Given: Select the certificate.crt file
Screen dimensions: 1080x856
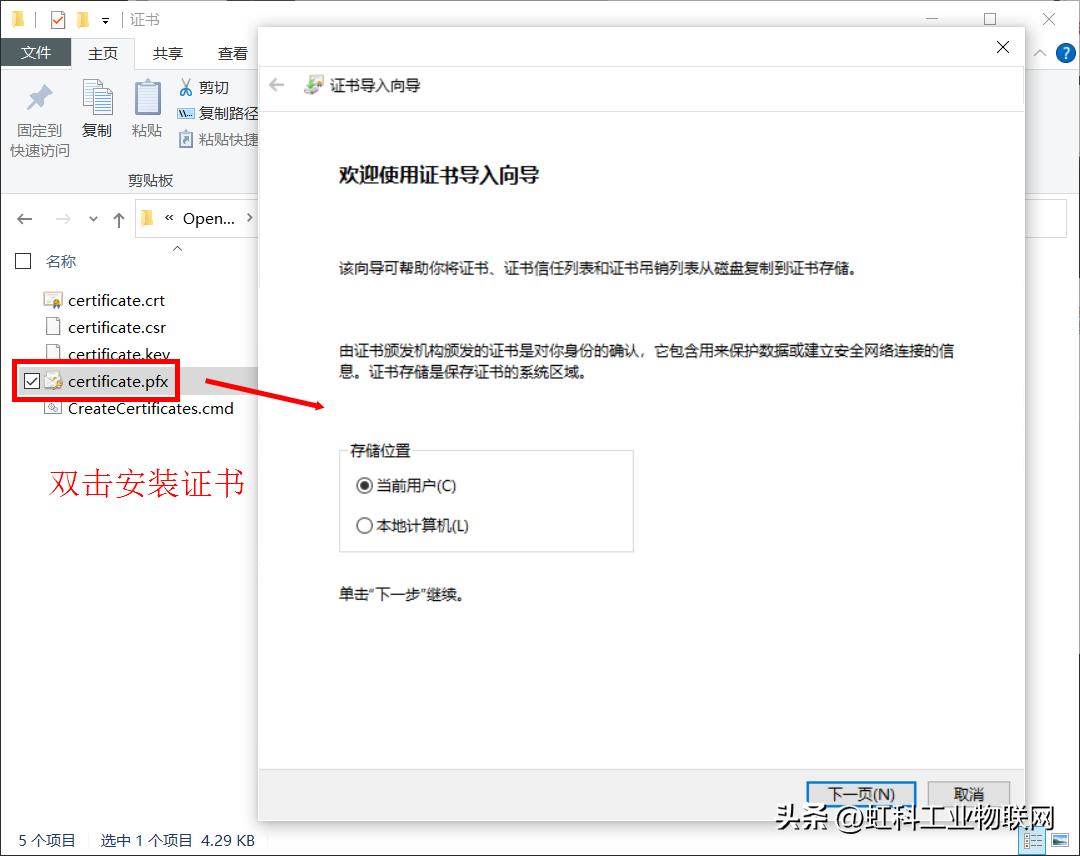Looking at the screenshot, I should tap(113, 299).
